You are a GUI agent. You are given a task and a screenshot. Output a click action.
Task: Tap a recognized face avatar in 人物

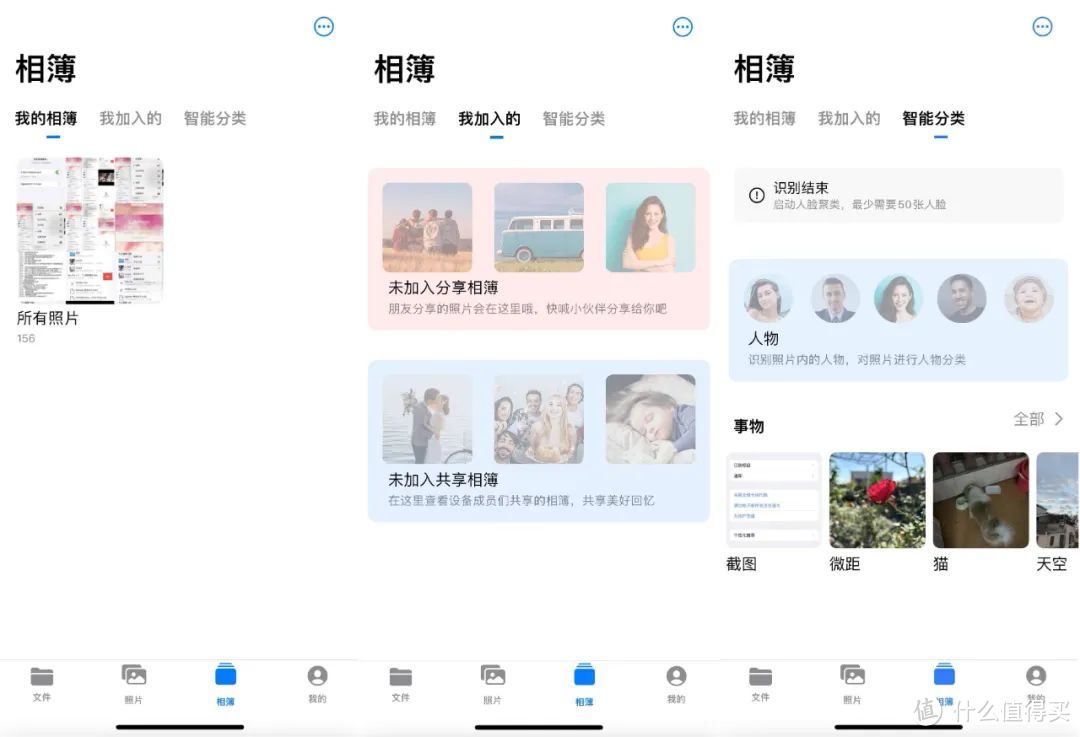[x=766, y=297]
